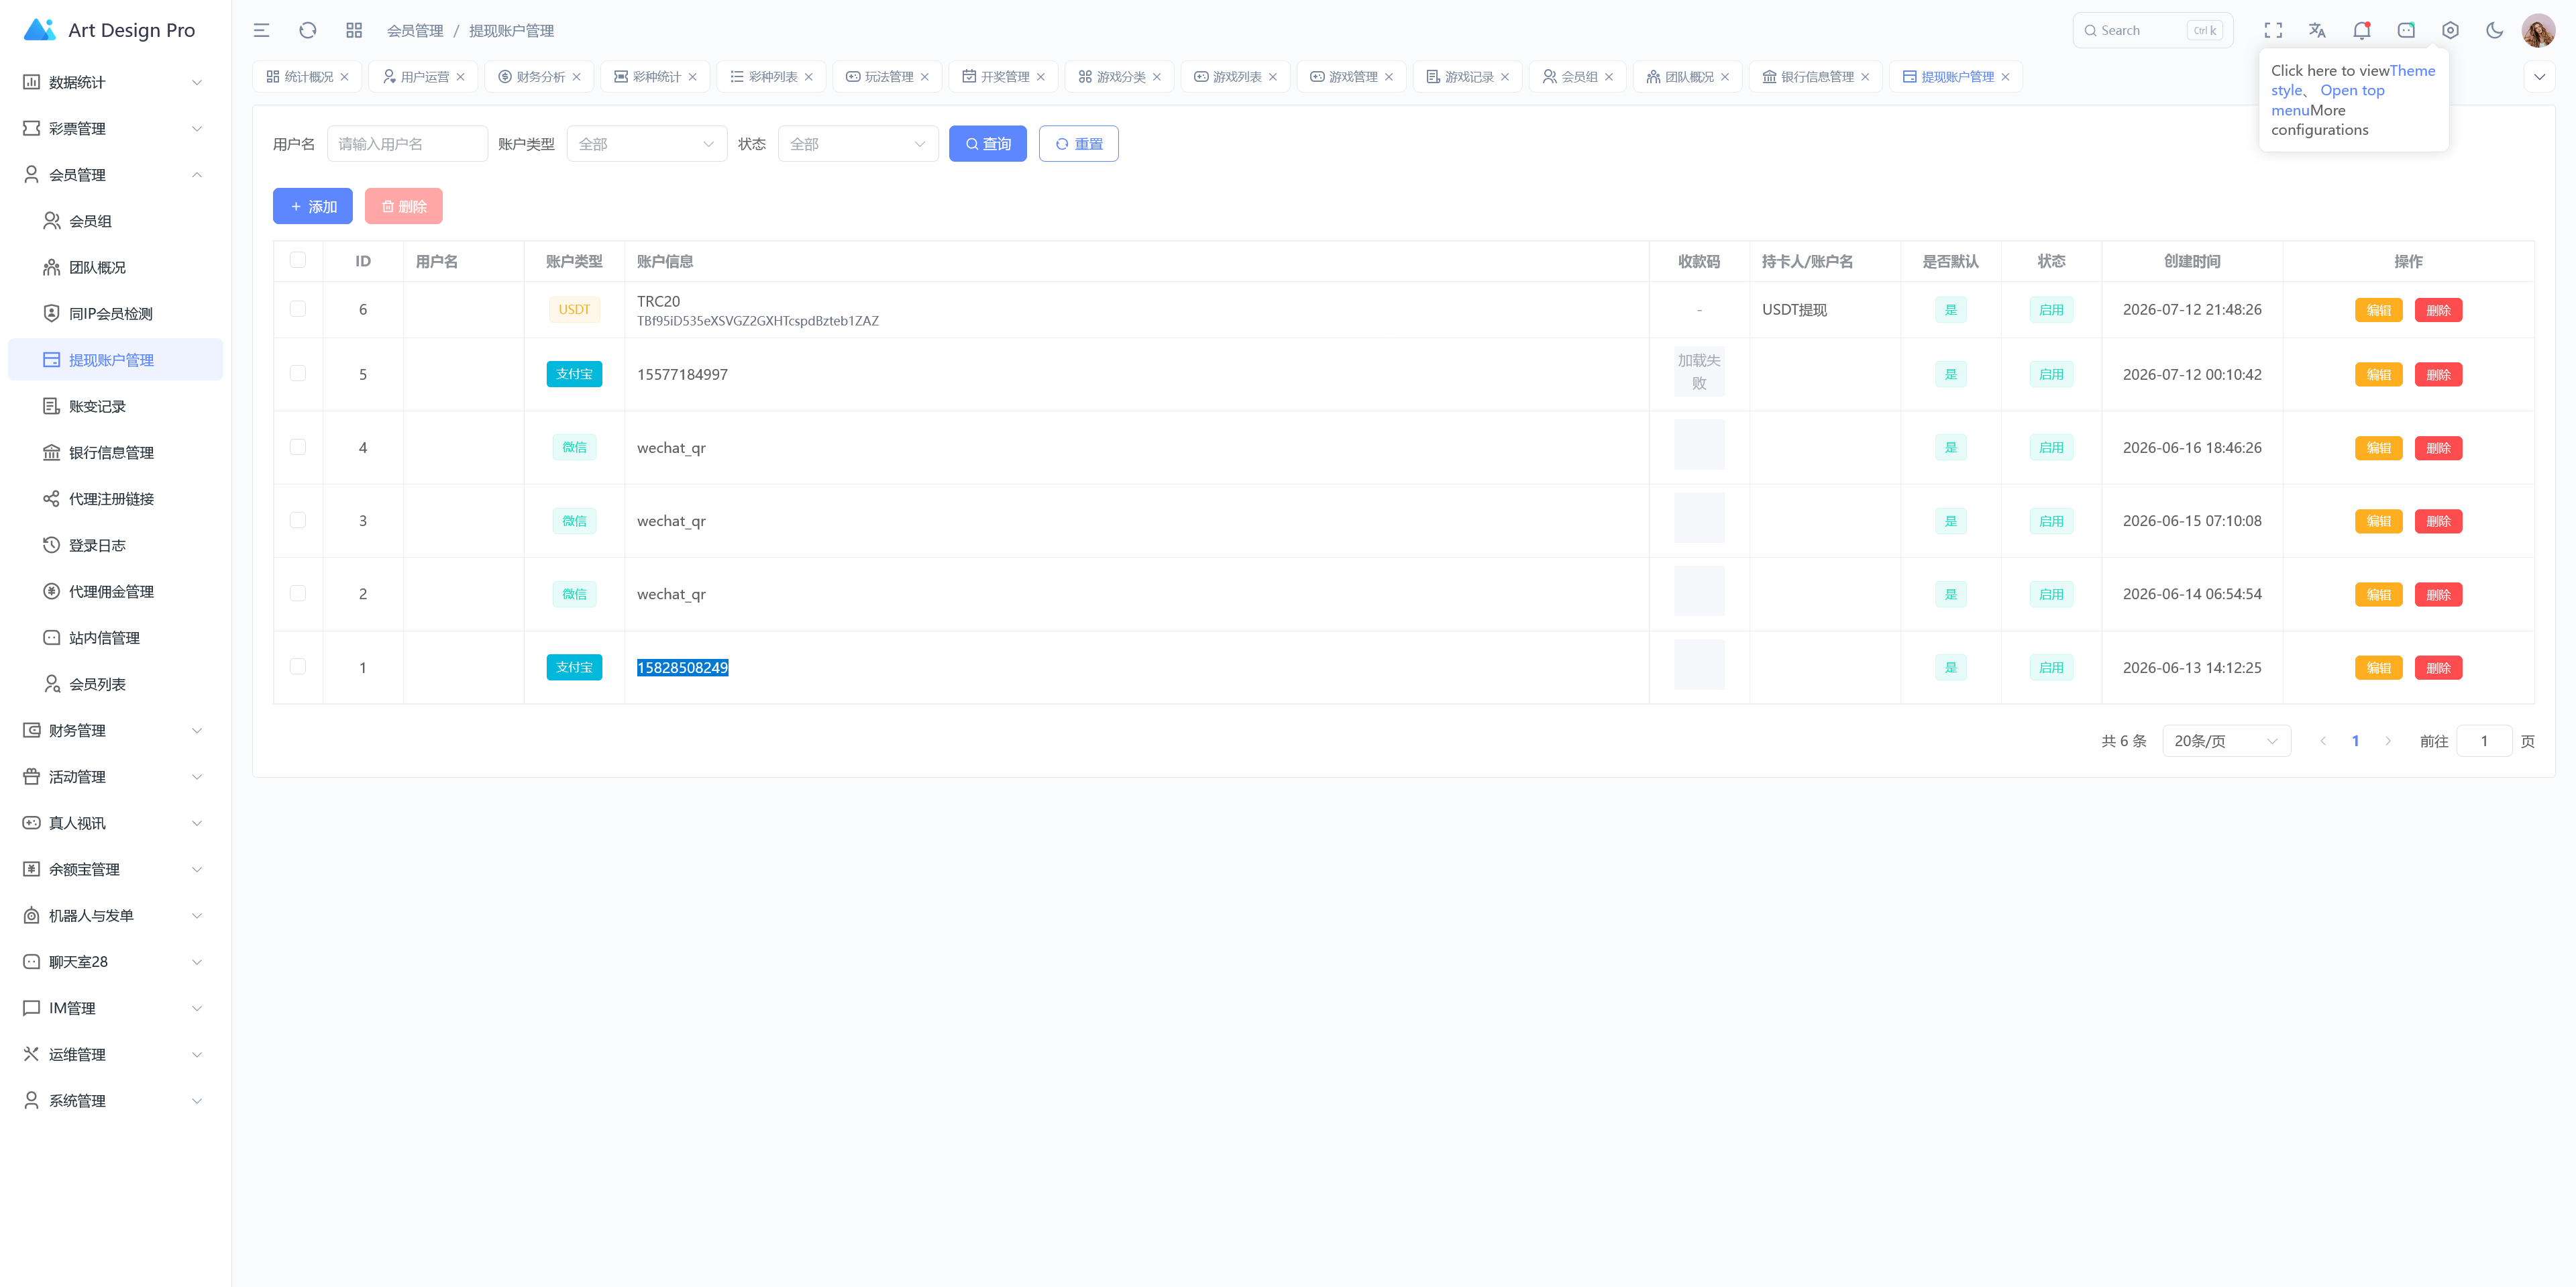Edit the account in row ID 6
The image size is (2576, 1287).
click(x=2378, y=310)
